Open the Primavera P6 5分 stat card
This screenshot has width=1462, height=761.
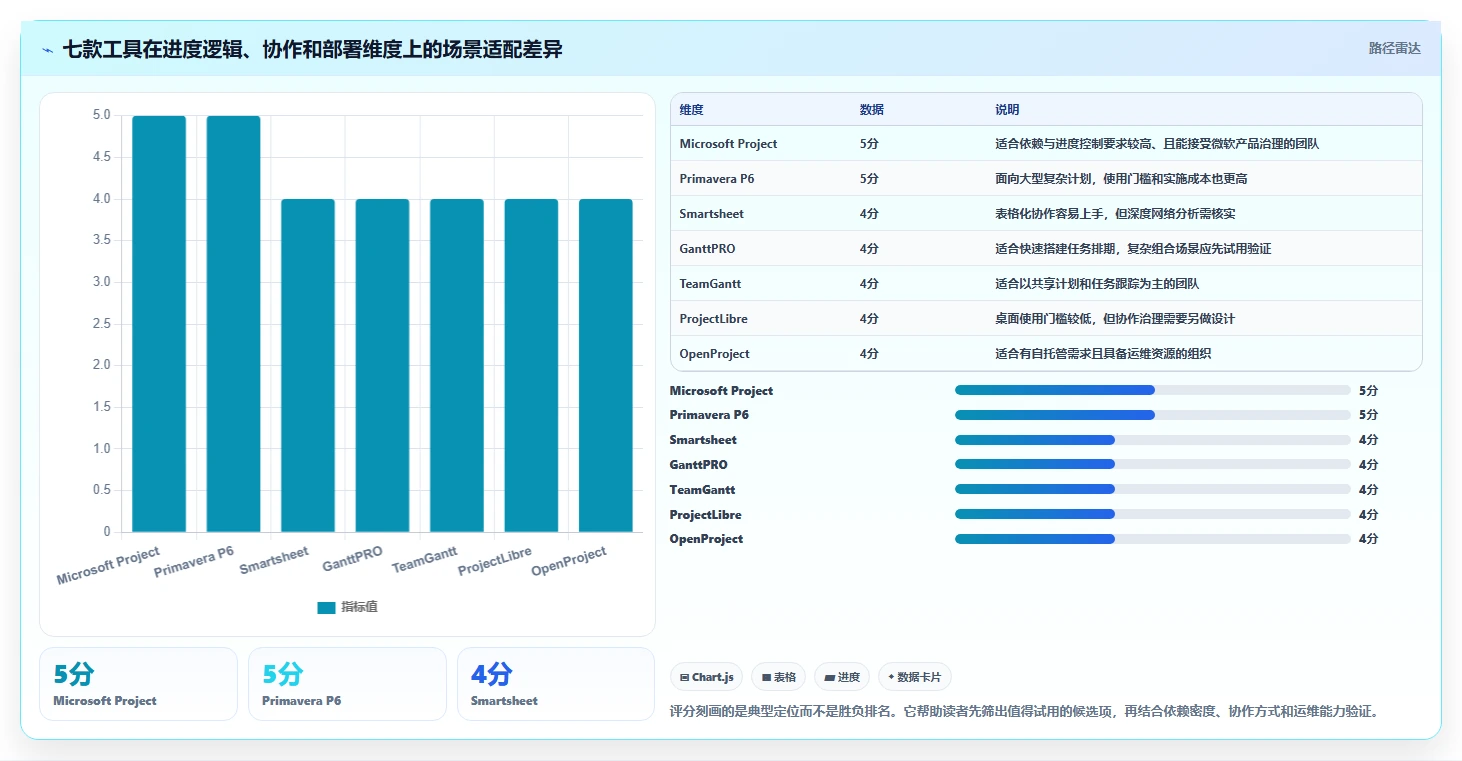[347, 684]
